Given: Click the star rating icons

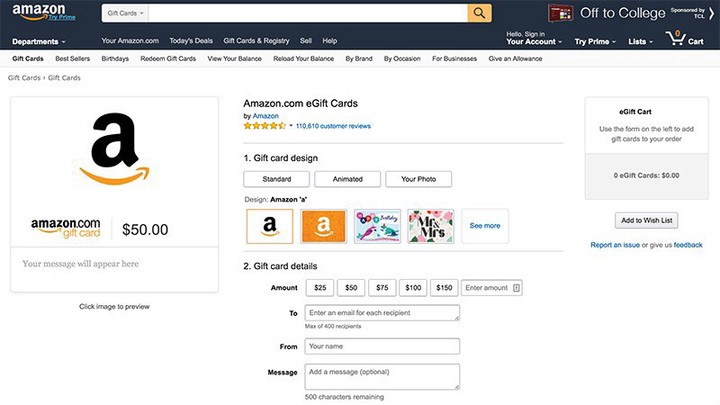Looking at the screenshot, I should [x=264, y=126].
